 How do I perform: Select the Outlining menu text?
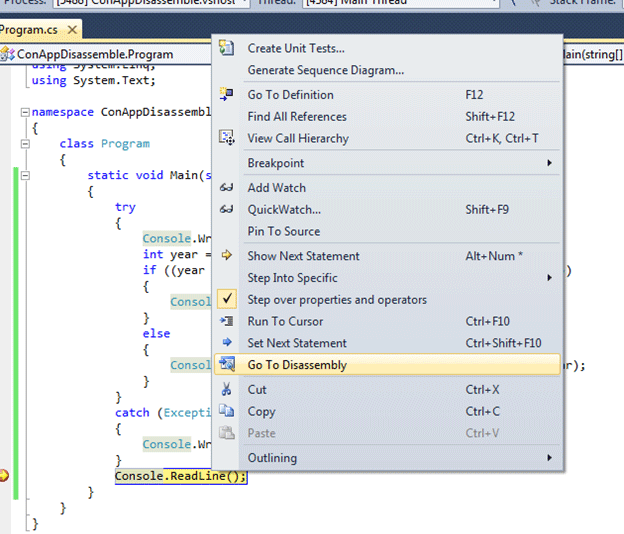(272, 458)
